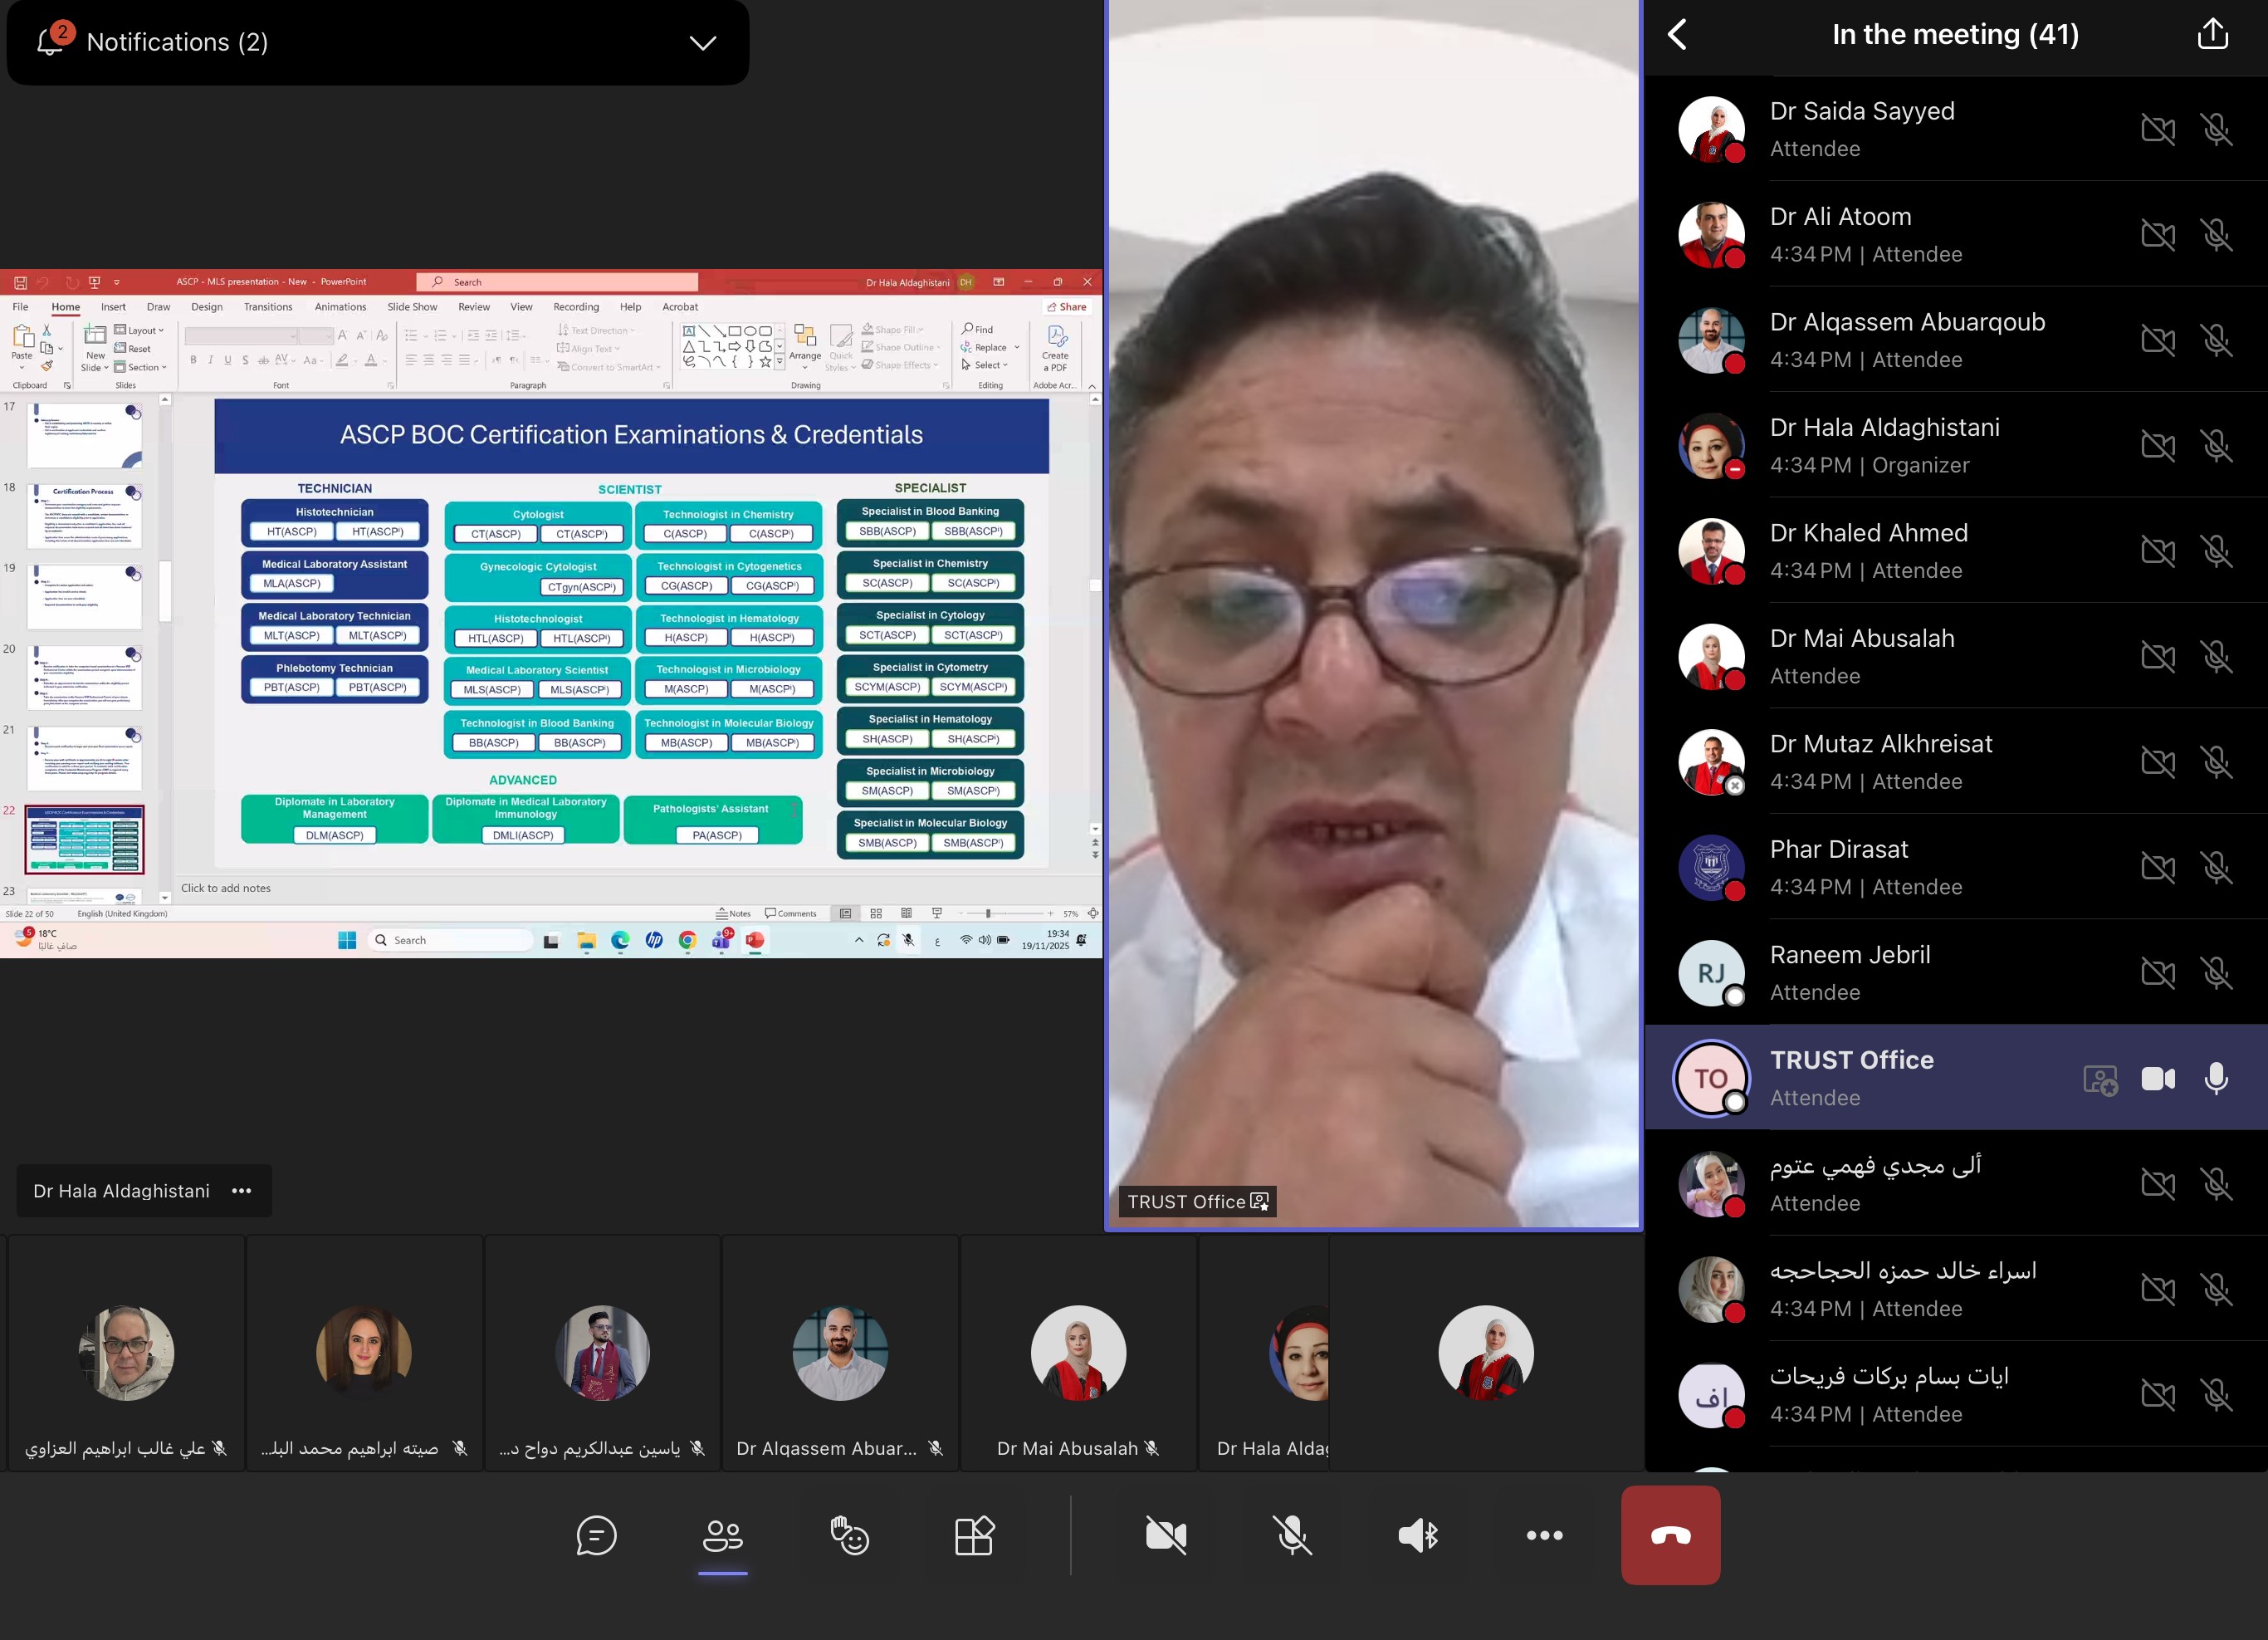Select Dr Hala Aldaghistani organizer entry
2268x1640 pixels.
1884,444
